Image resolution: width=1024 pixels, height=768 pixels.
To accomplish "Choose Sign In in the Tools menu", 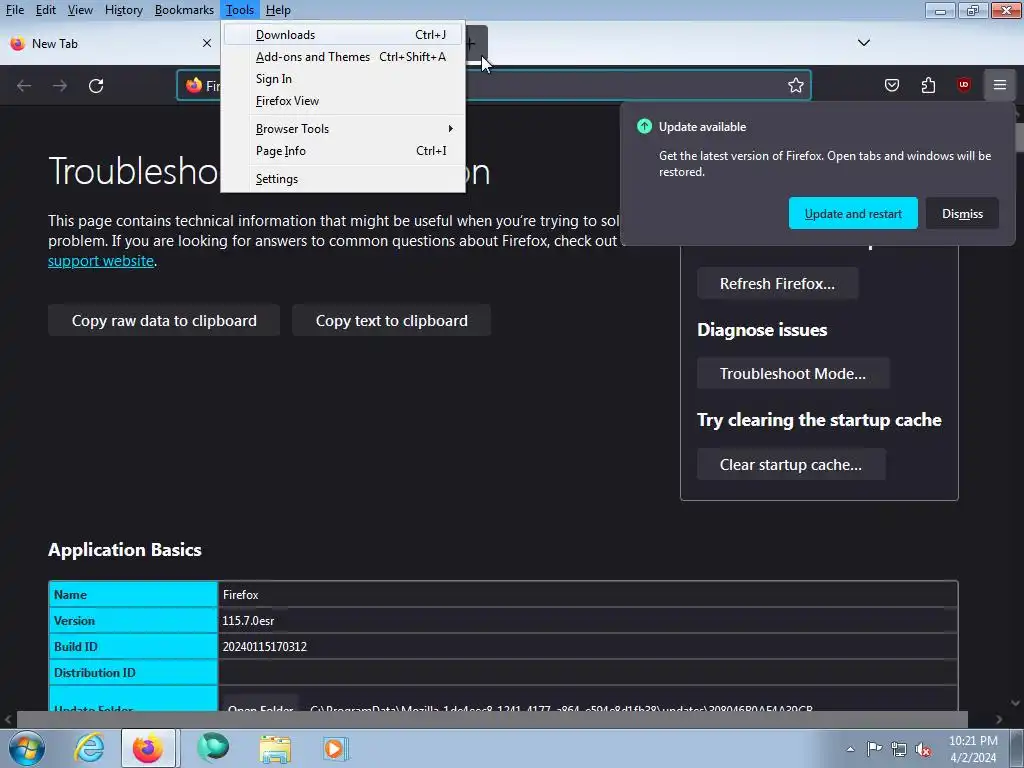I will (343, 78).
